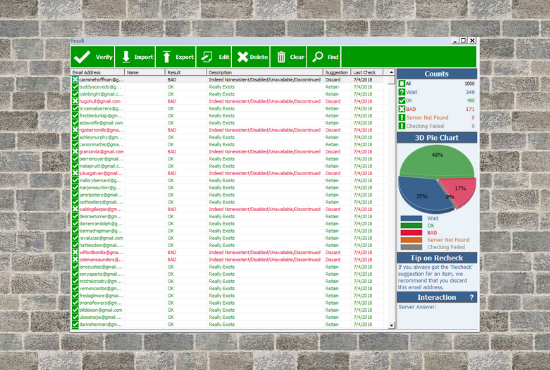
Task: Click the list scrollbar up arrow
Action: [x=391, y=72]
